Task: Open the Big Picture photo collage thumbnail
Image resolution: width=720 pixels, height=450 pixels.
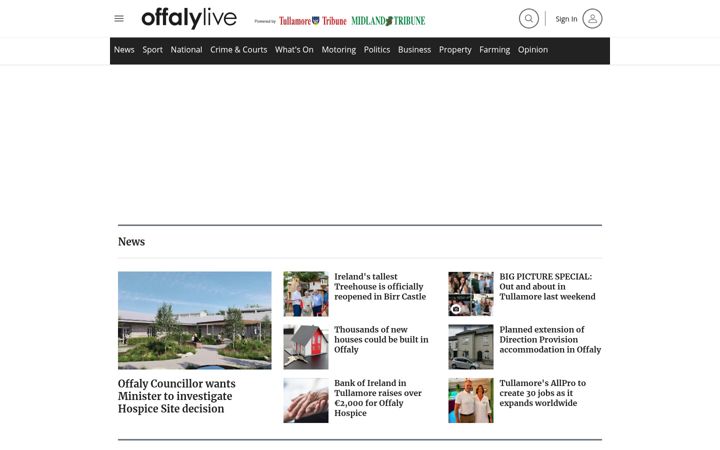Action: (x=471, y=294)
